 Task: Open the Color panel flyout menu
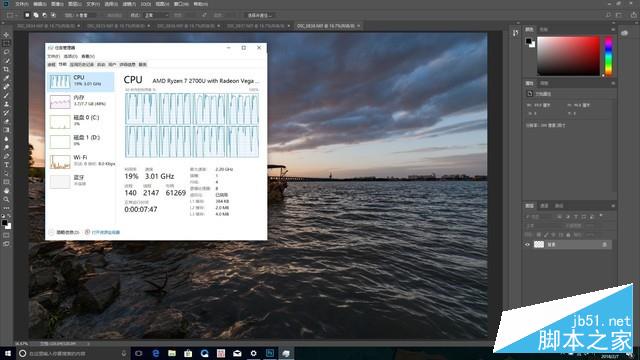coord(613,29)
